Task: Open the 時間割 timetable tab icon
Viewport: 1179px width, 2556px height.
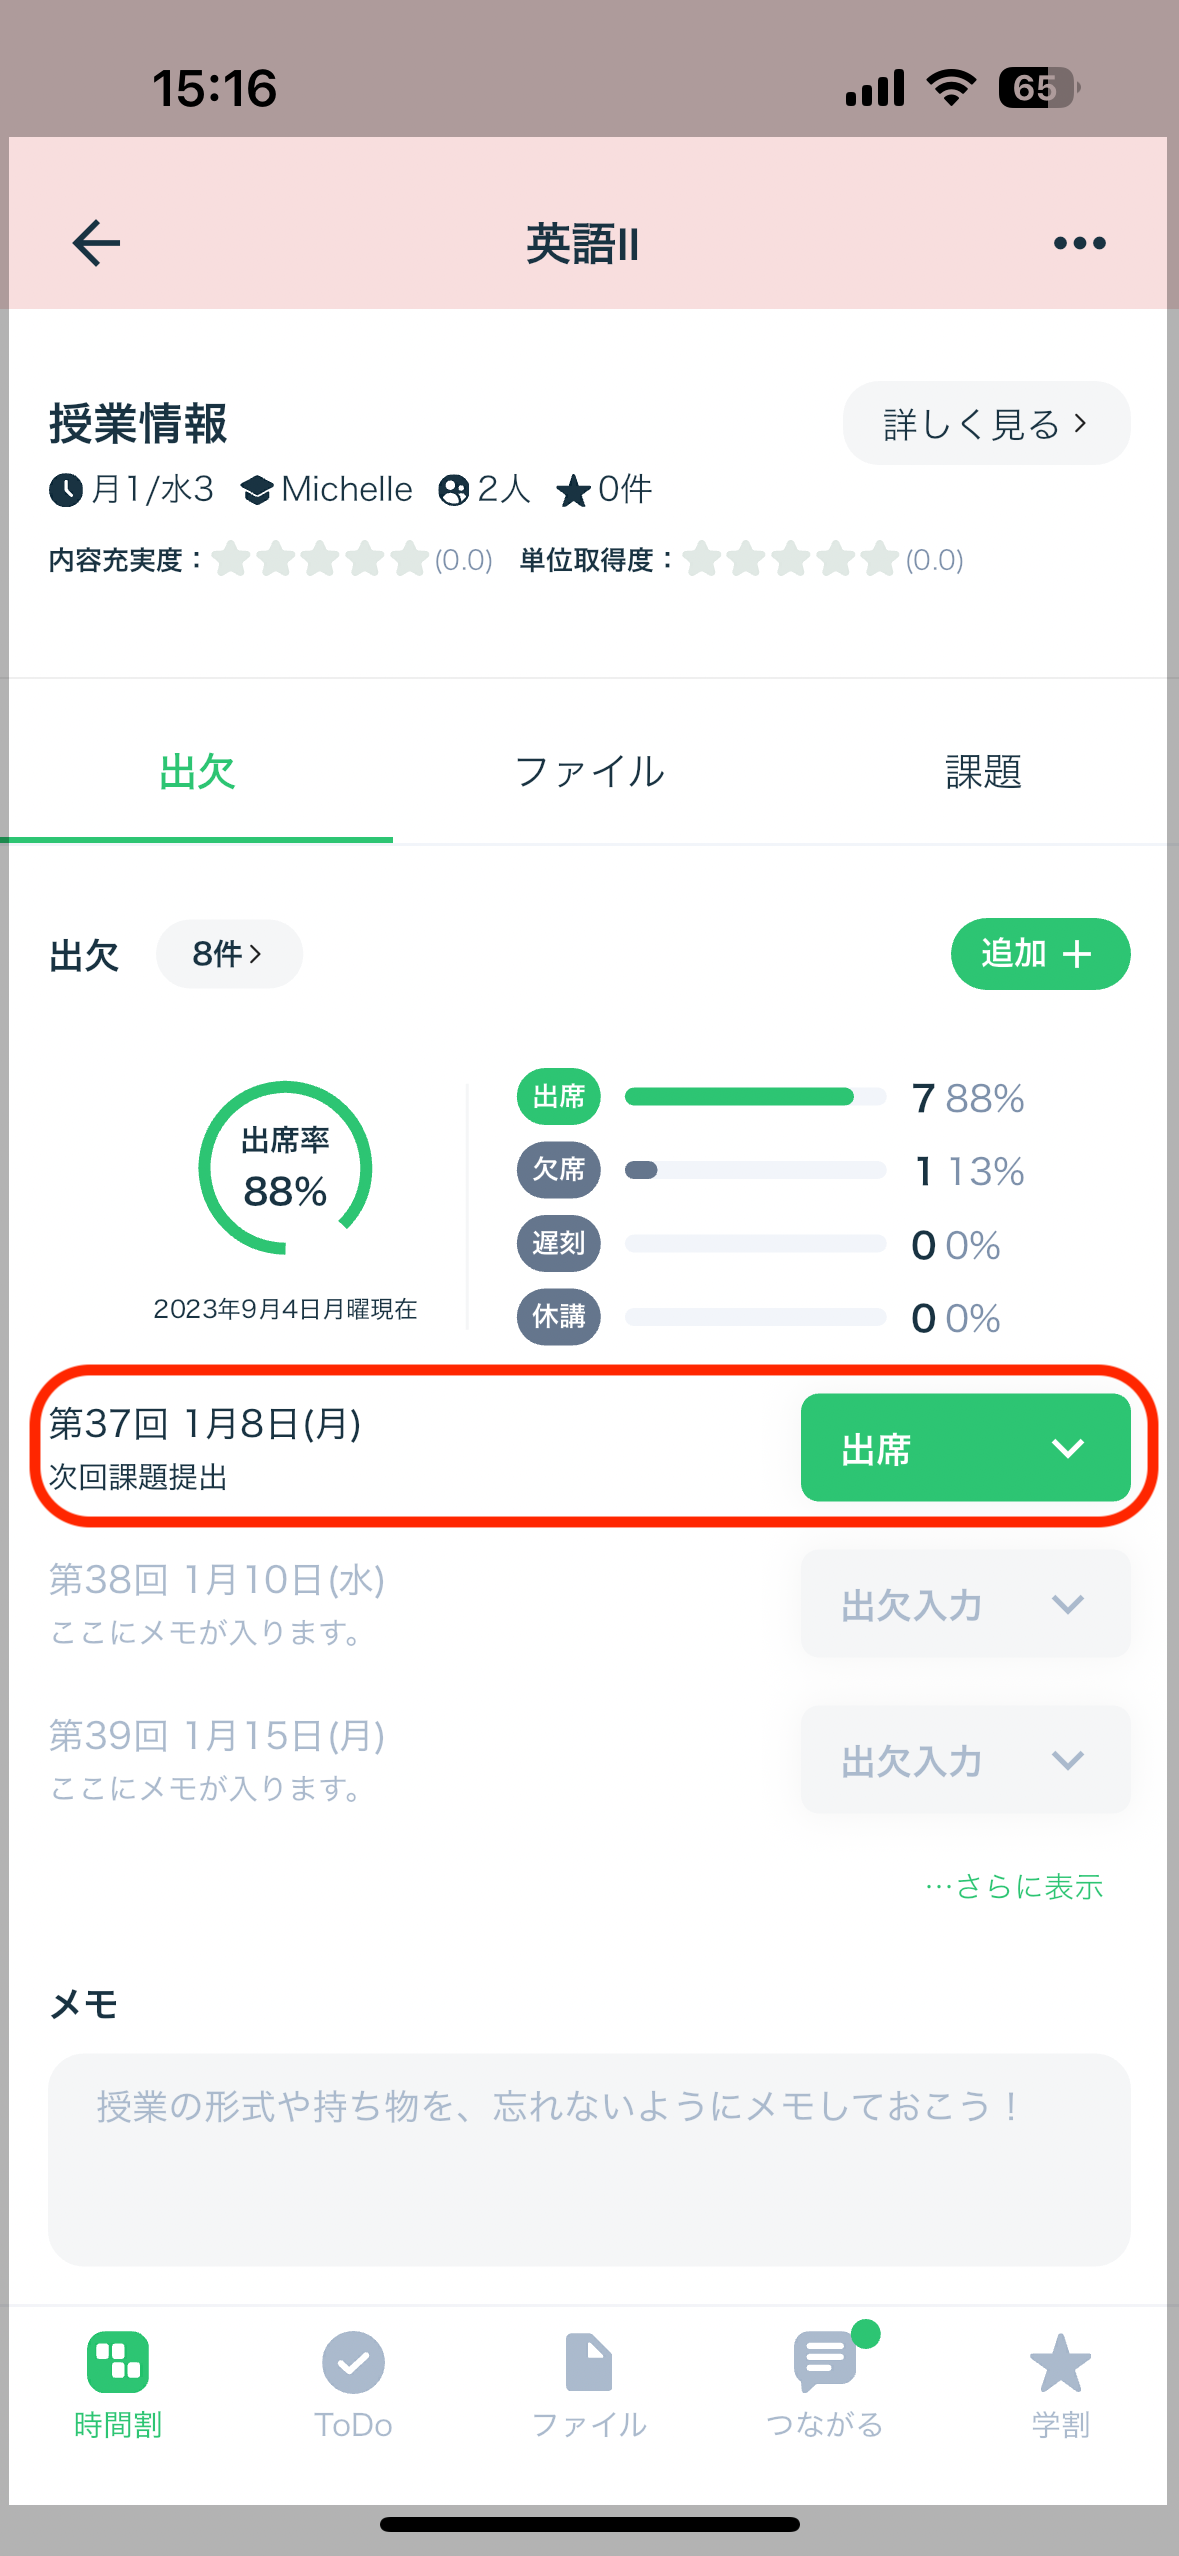Action: (118, 2362)
